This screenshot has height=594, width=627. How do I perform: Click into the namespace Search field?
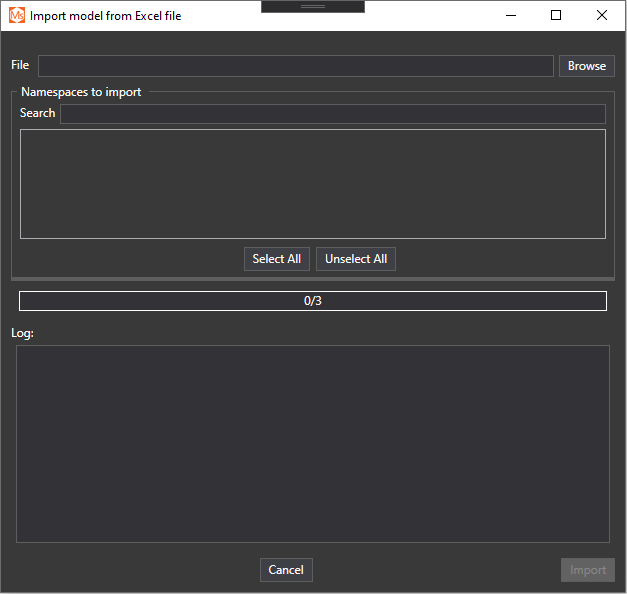[332, 114]
